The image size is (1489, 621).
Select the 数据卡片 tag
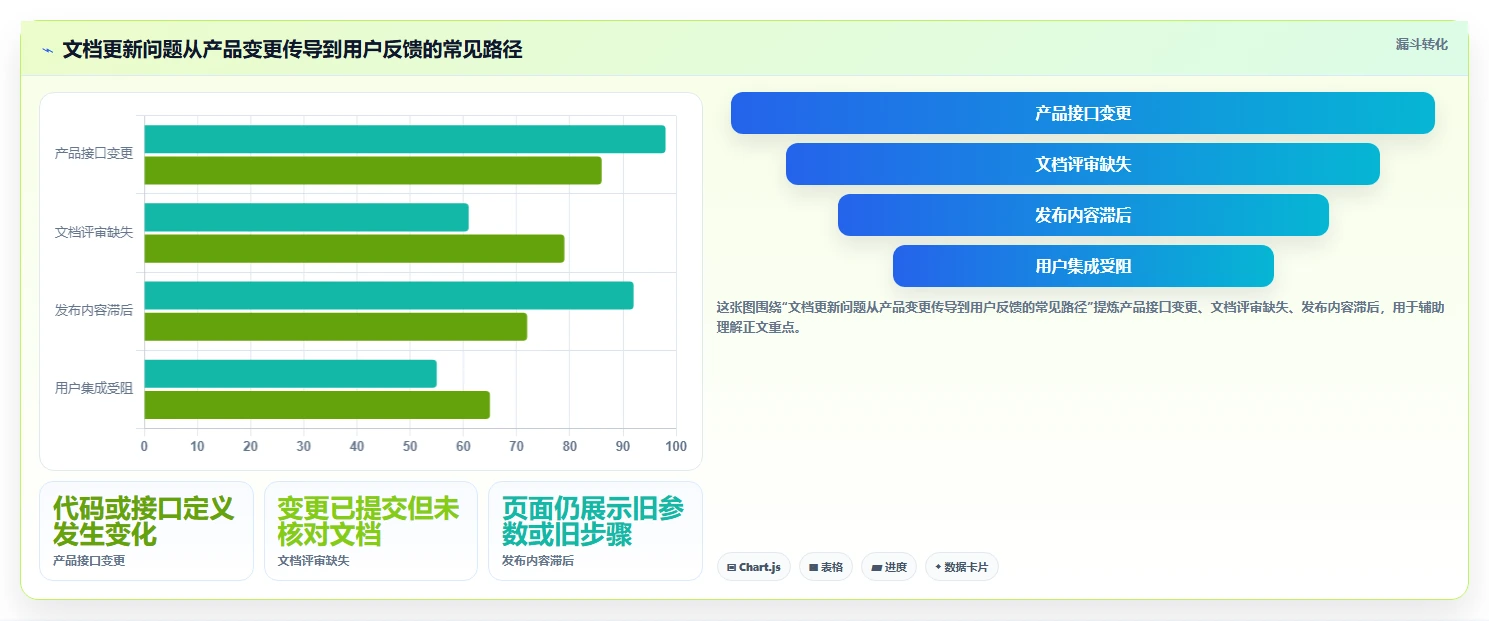click(961, 567)
